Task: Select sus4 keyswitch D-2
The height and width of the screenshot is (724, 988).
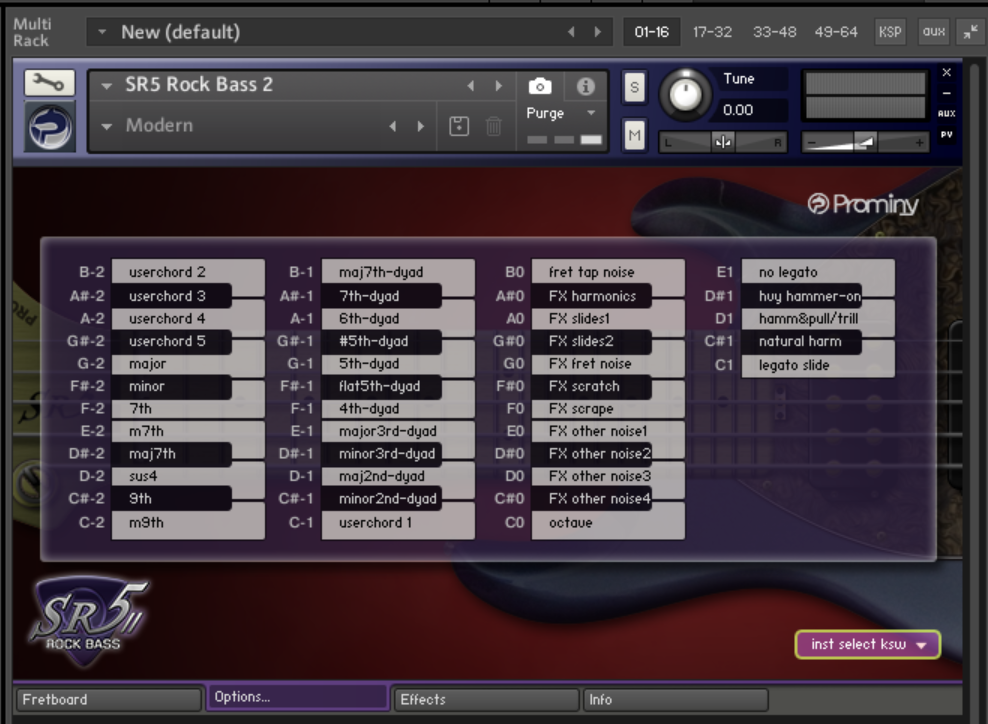Action: click(188, 476)
